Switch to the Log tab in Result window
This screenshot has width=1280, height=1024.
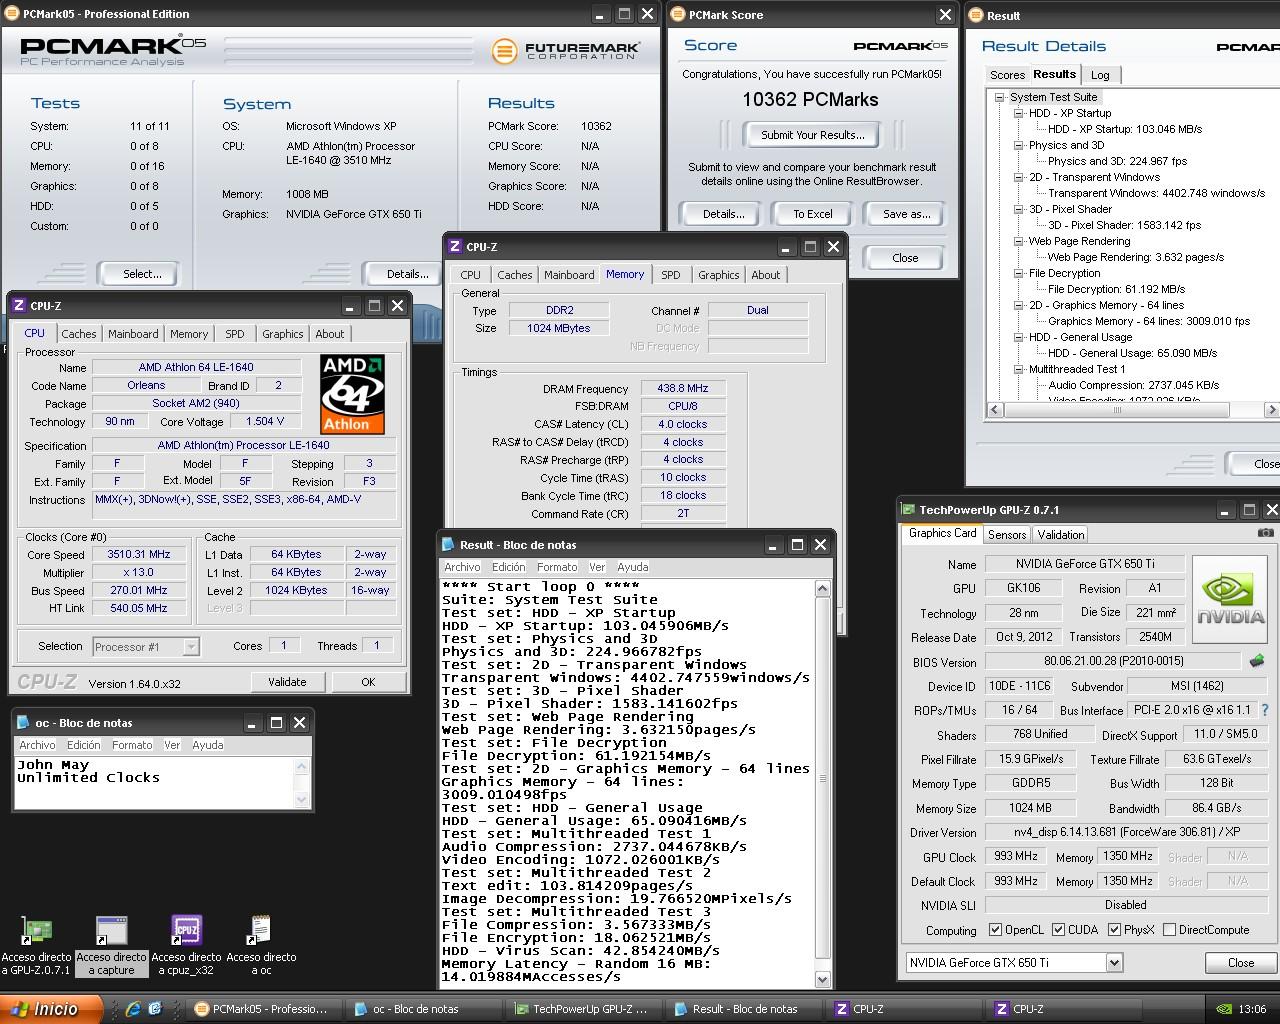(x=1100, y=75)
